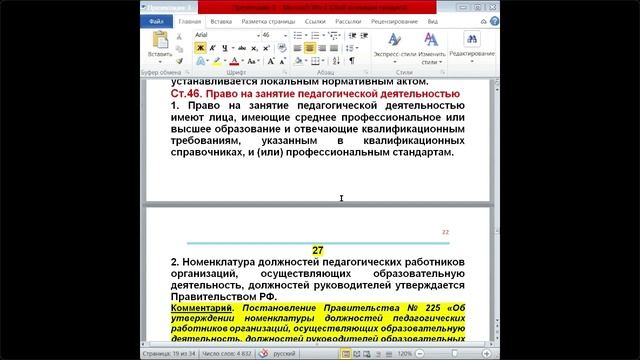Open the Styles (Стили) dialog launcher
The image size is (640, 360).
click(x=442, y=72)
